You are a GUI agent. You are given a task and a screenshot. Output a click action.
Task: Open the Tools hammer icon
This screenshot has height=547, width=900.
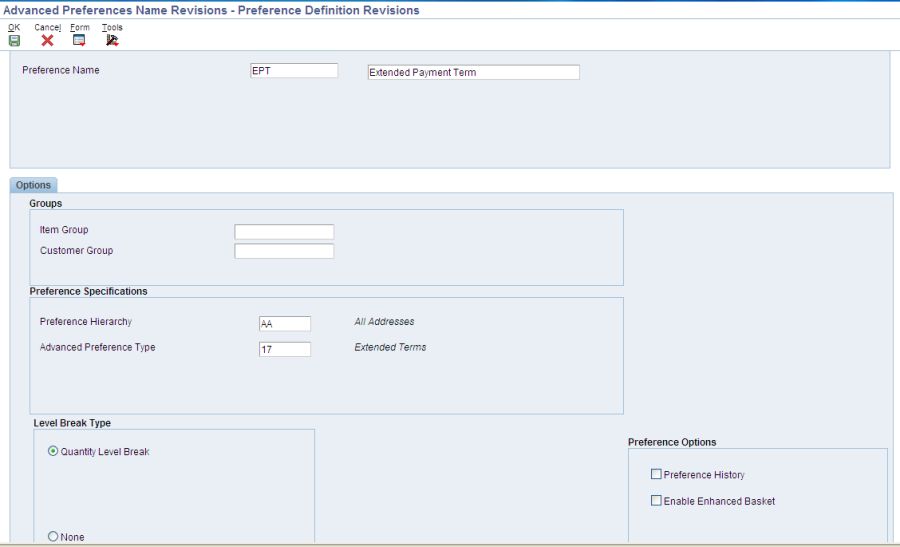112,41
